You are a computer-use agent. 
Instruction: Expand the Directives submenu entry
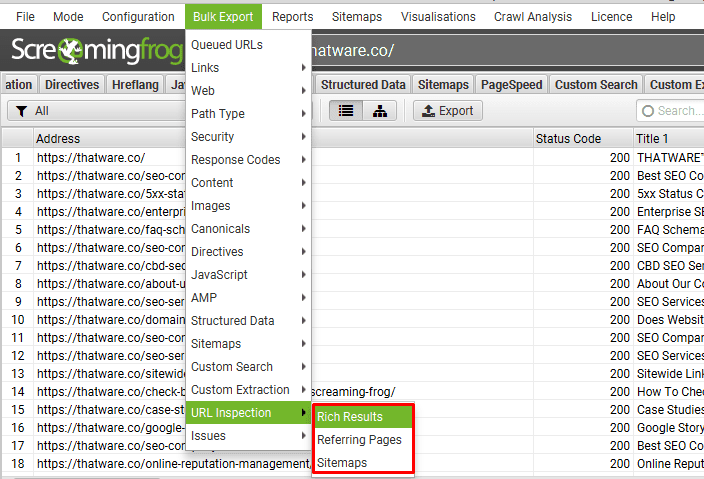248,251
